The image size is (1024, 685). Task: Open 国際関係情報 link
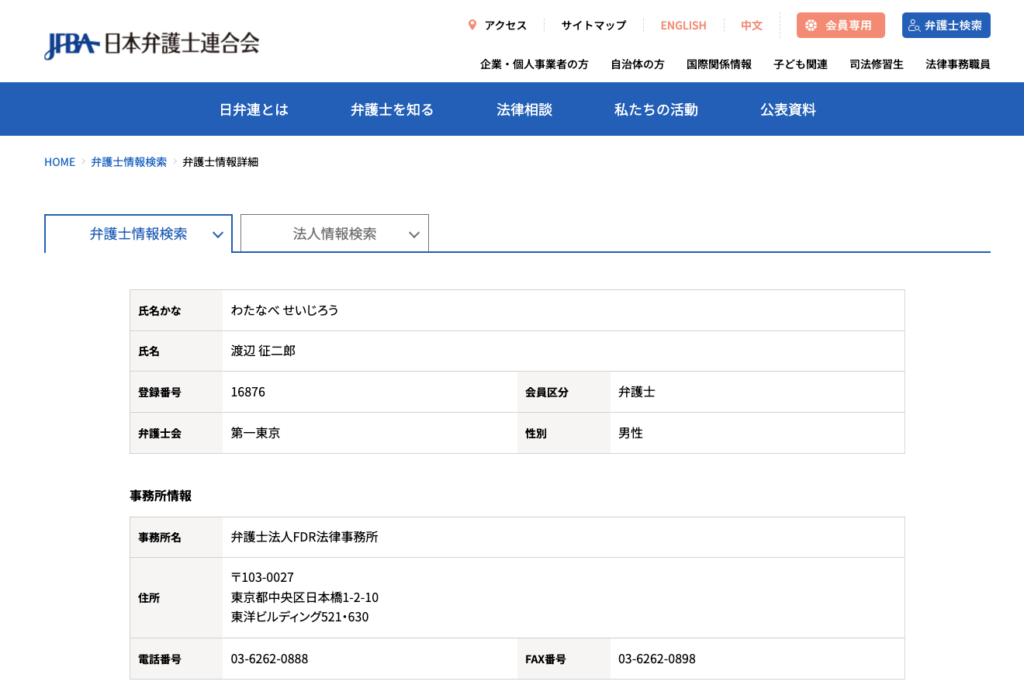(719, 64)
